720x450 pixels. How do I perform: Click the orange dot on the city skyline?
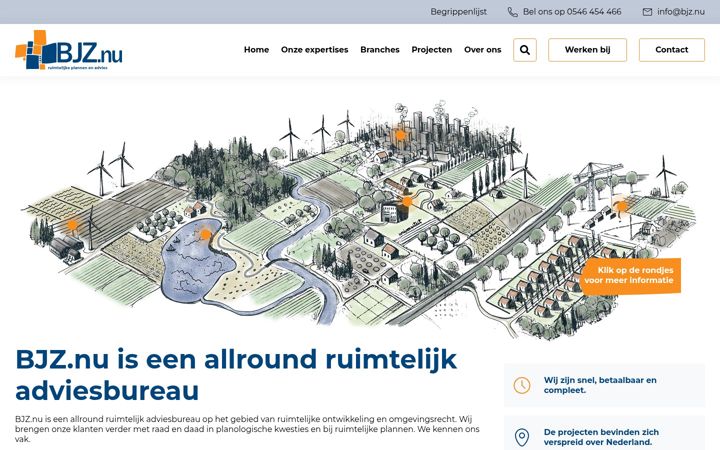click(x=400, y=135)
